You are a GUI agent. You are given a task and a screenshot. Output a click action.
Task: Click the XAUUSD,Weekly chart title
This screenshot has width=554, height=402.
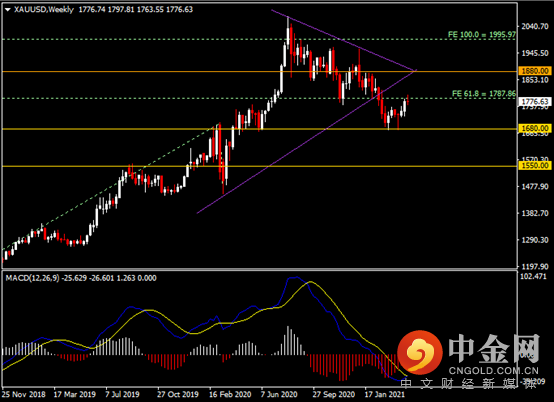coord(44,10)
